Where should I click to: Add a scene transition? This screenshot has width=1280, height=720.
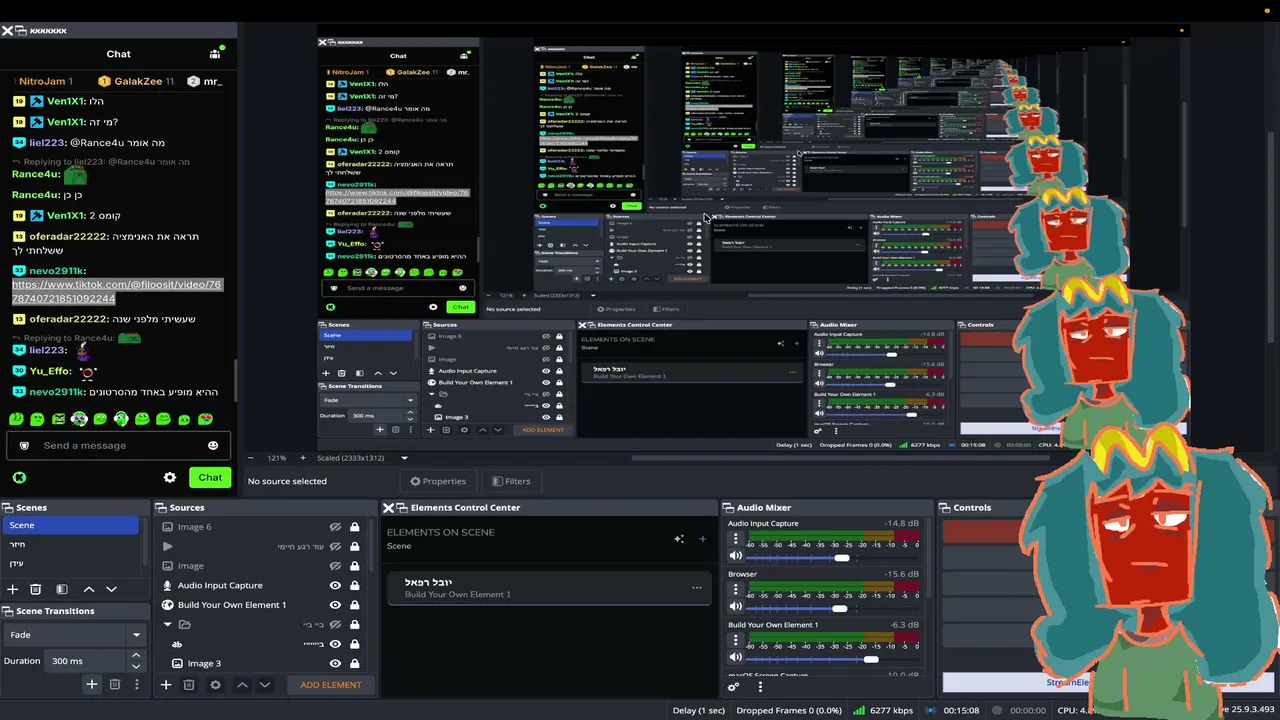pos(91,684)
